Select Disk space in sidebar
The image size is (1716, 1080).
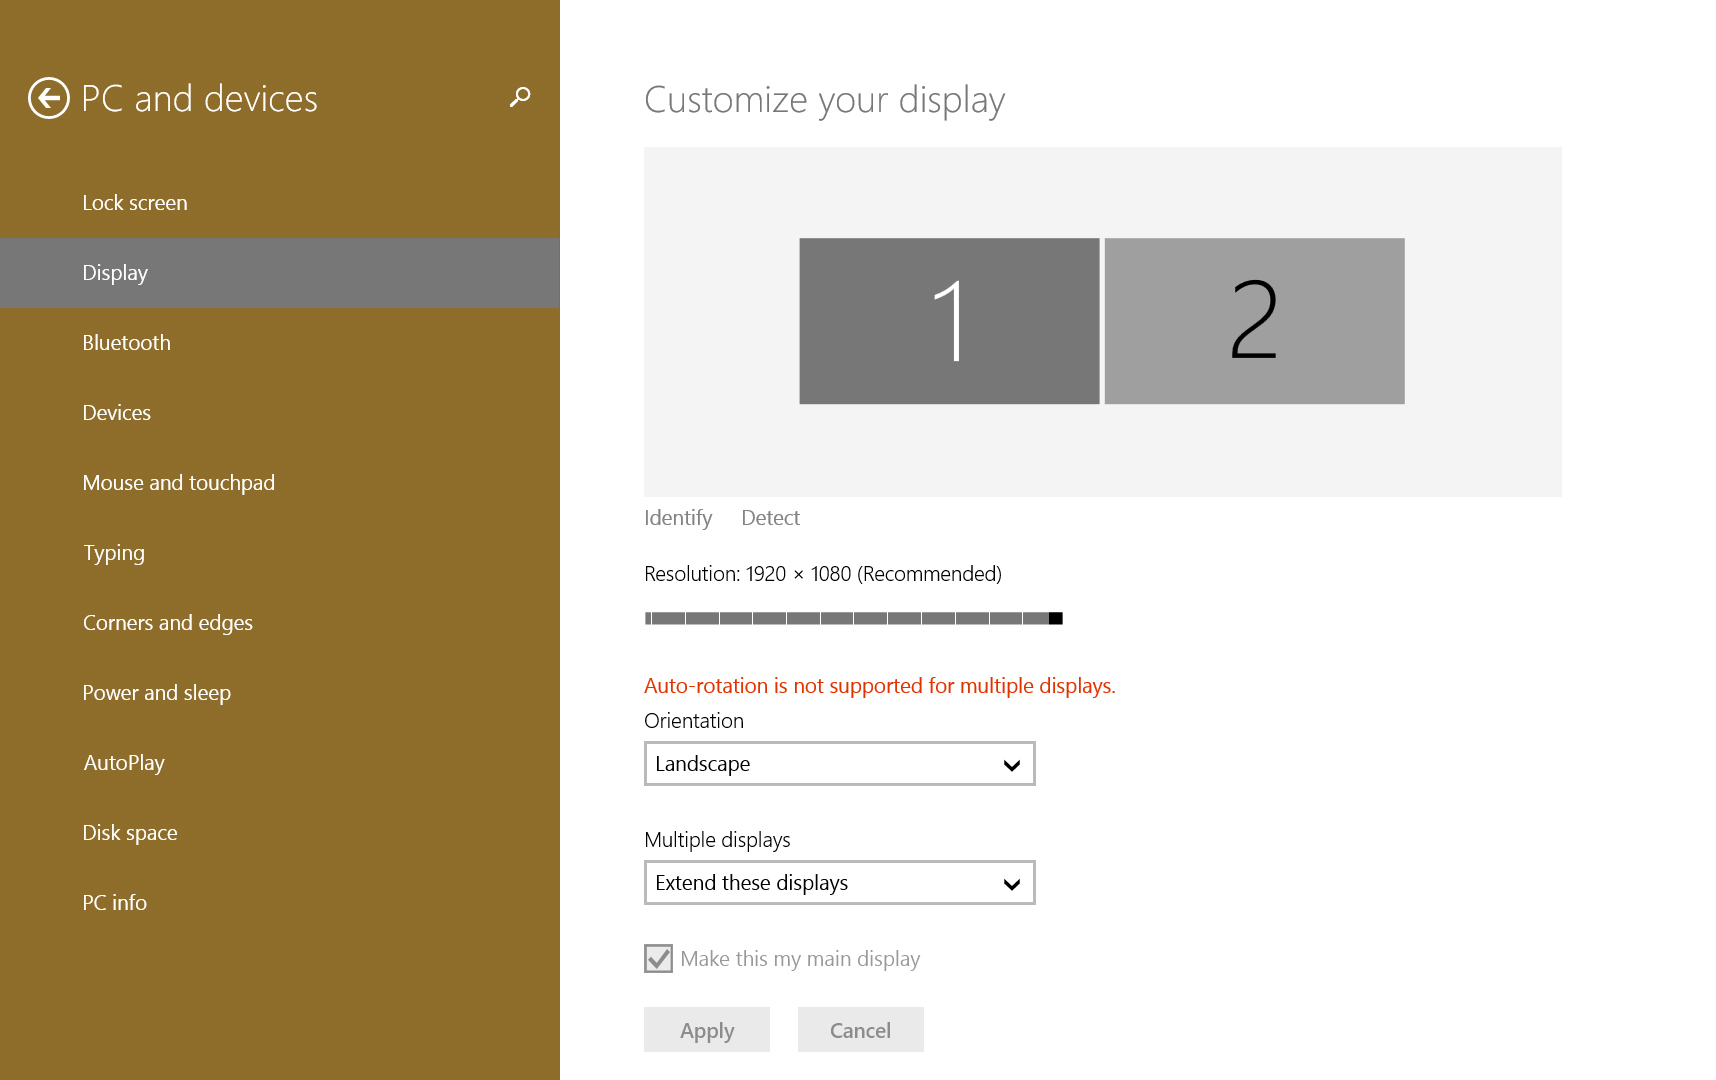point(130,833)
